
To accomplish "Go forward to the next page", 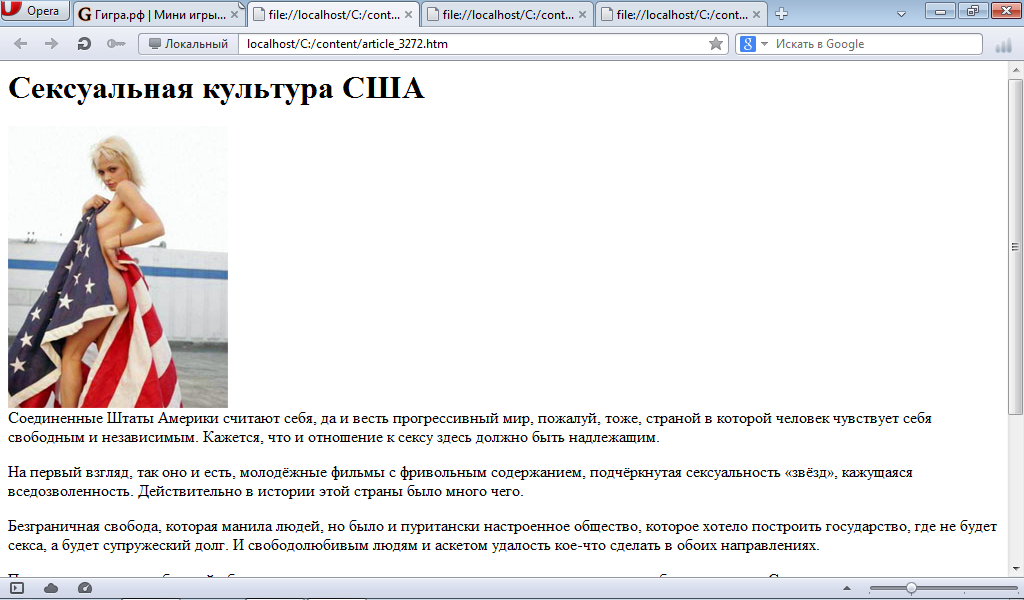I will pyautogui.click(x=51, y=44).
